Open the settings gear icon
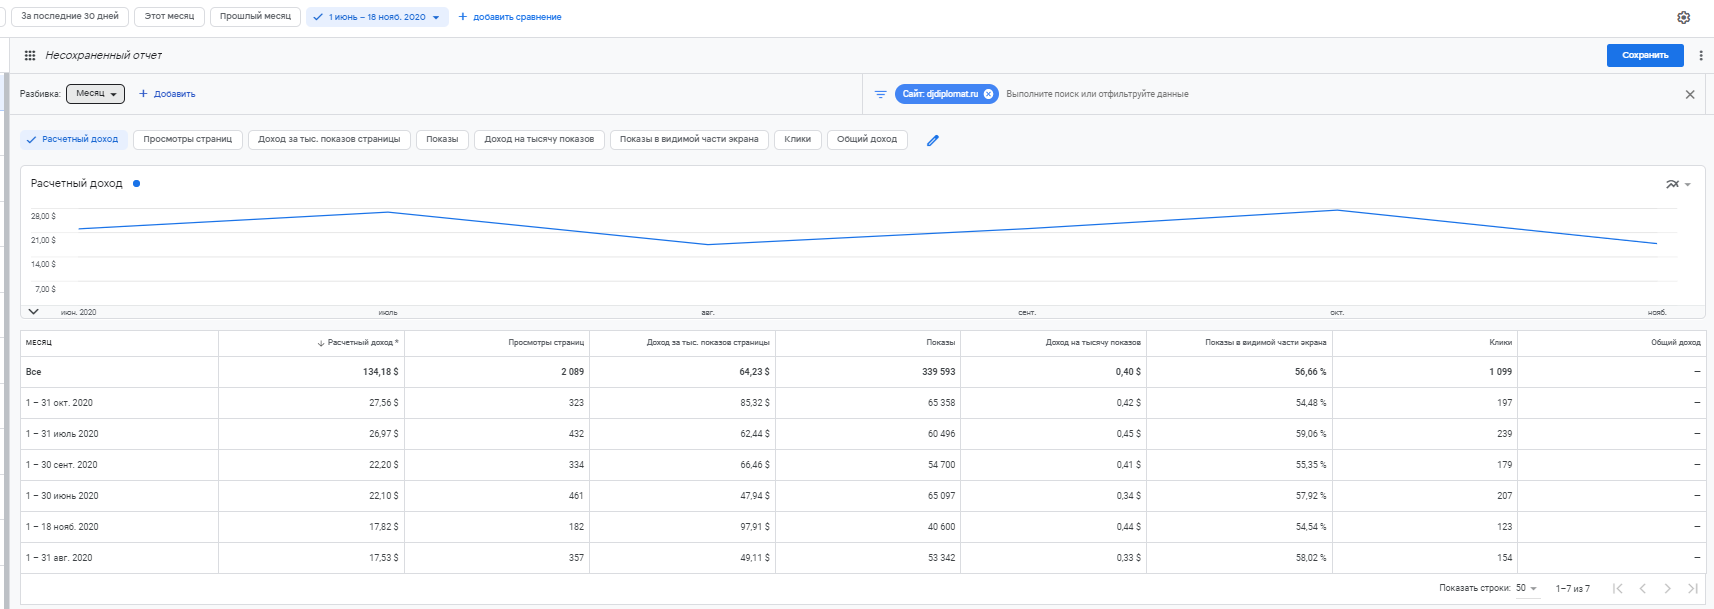Viewport: 1714px width, 609px height. click(1684, 17)
